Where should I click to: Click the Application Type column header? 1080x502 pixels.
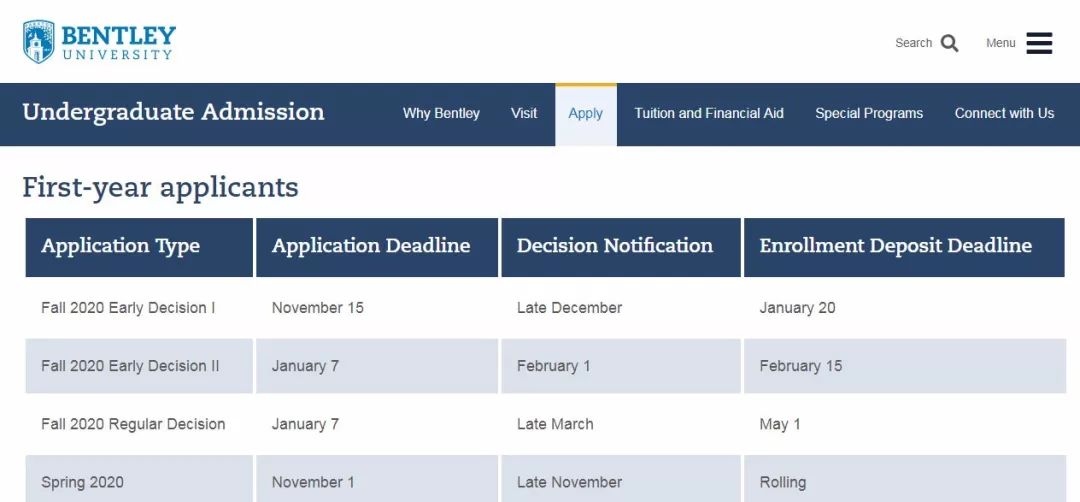coord(139,247)
